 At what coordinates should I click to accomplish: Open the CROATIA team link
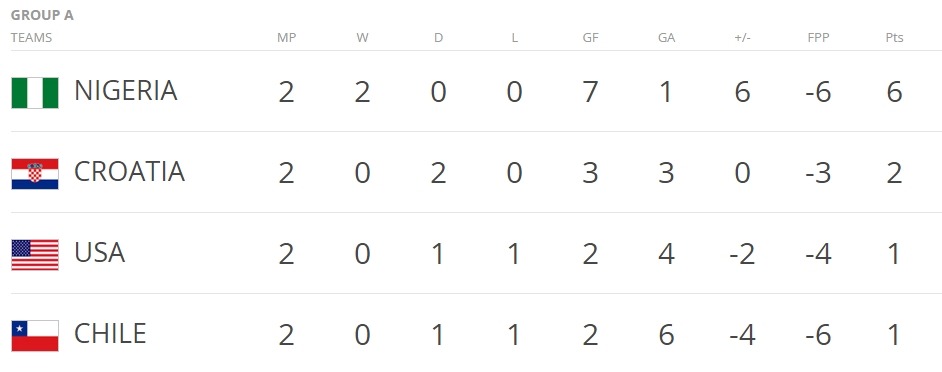(129, 172)
